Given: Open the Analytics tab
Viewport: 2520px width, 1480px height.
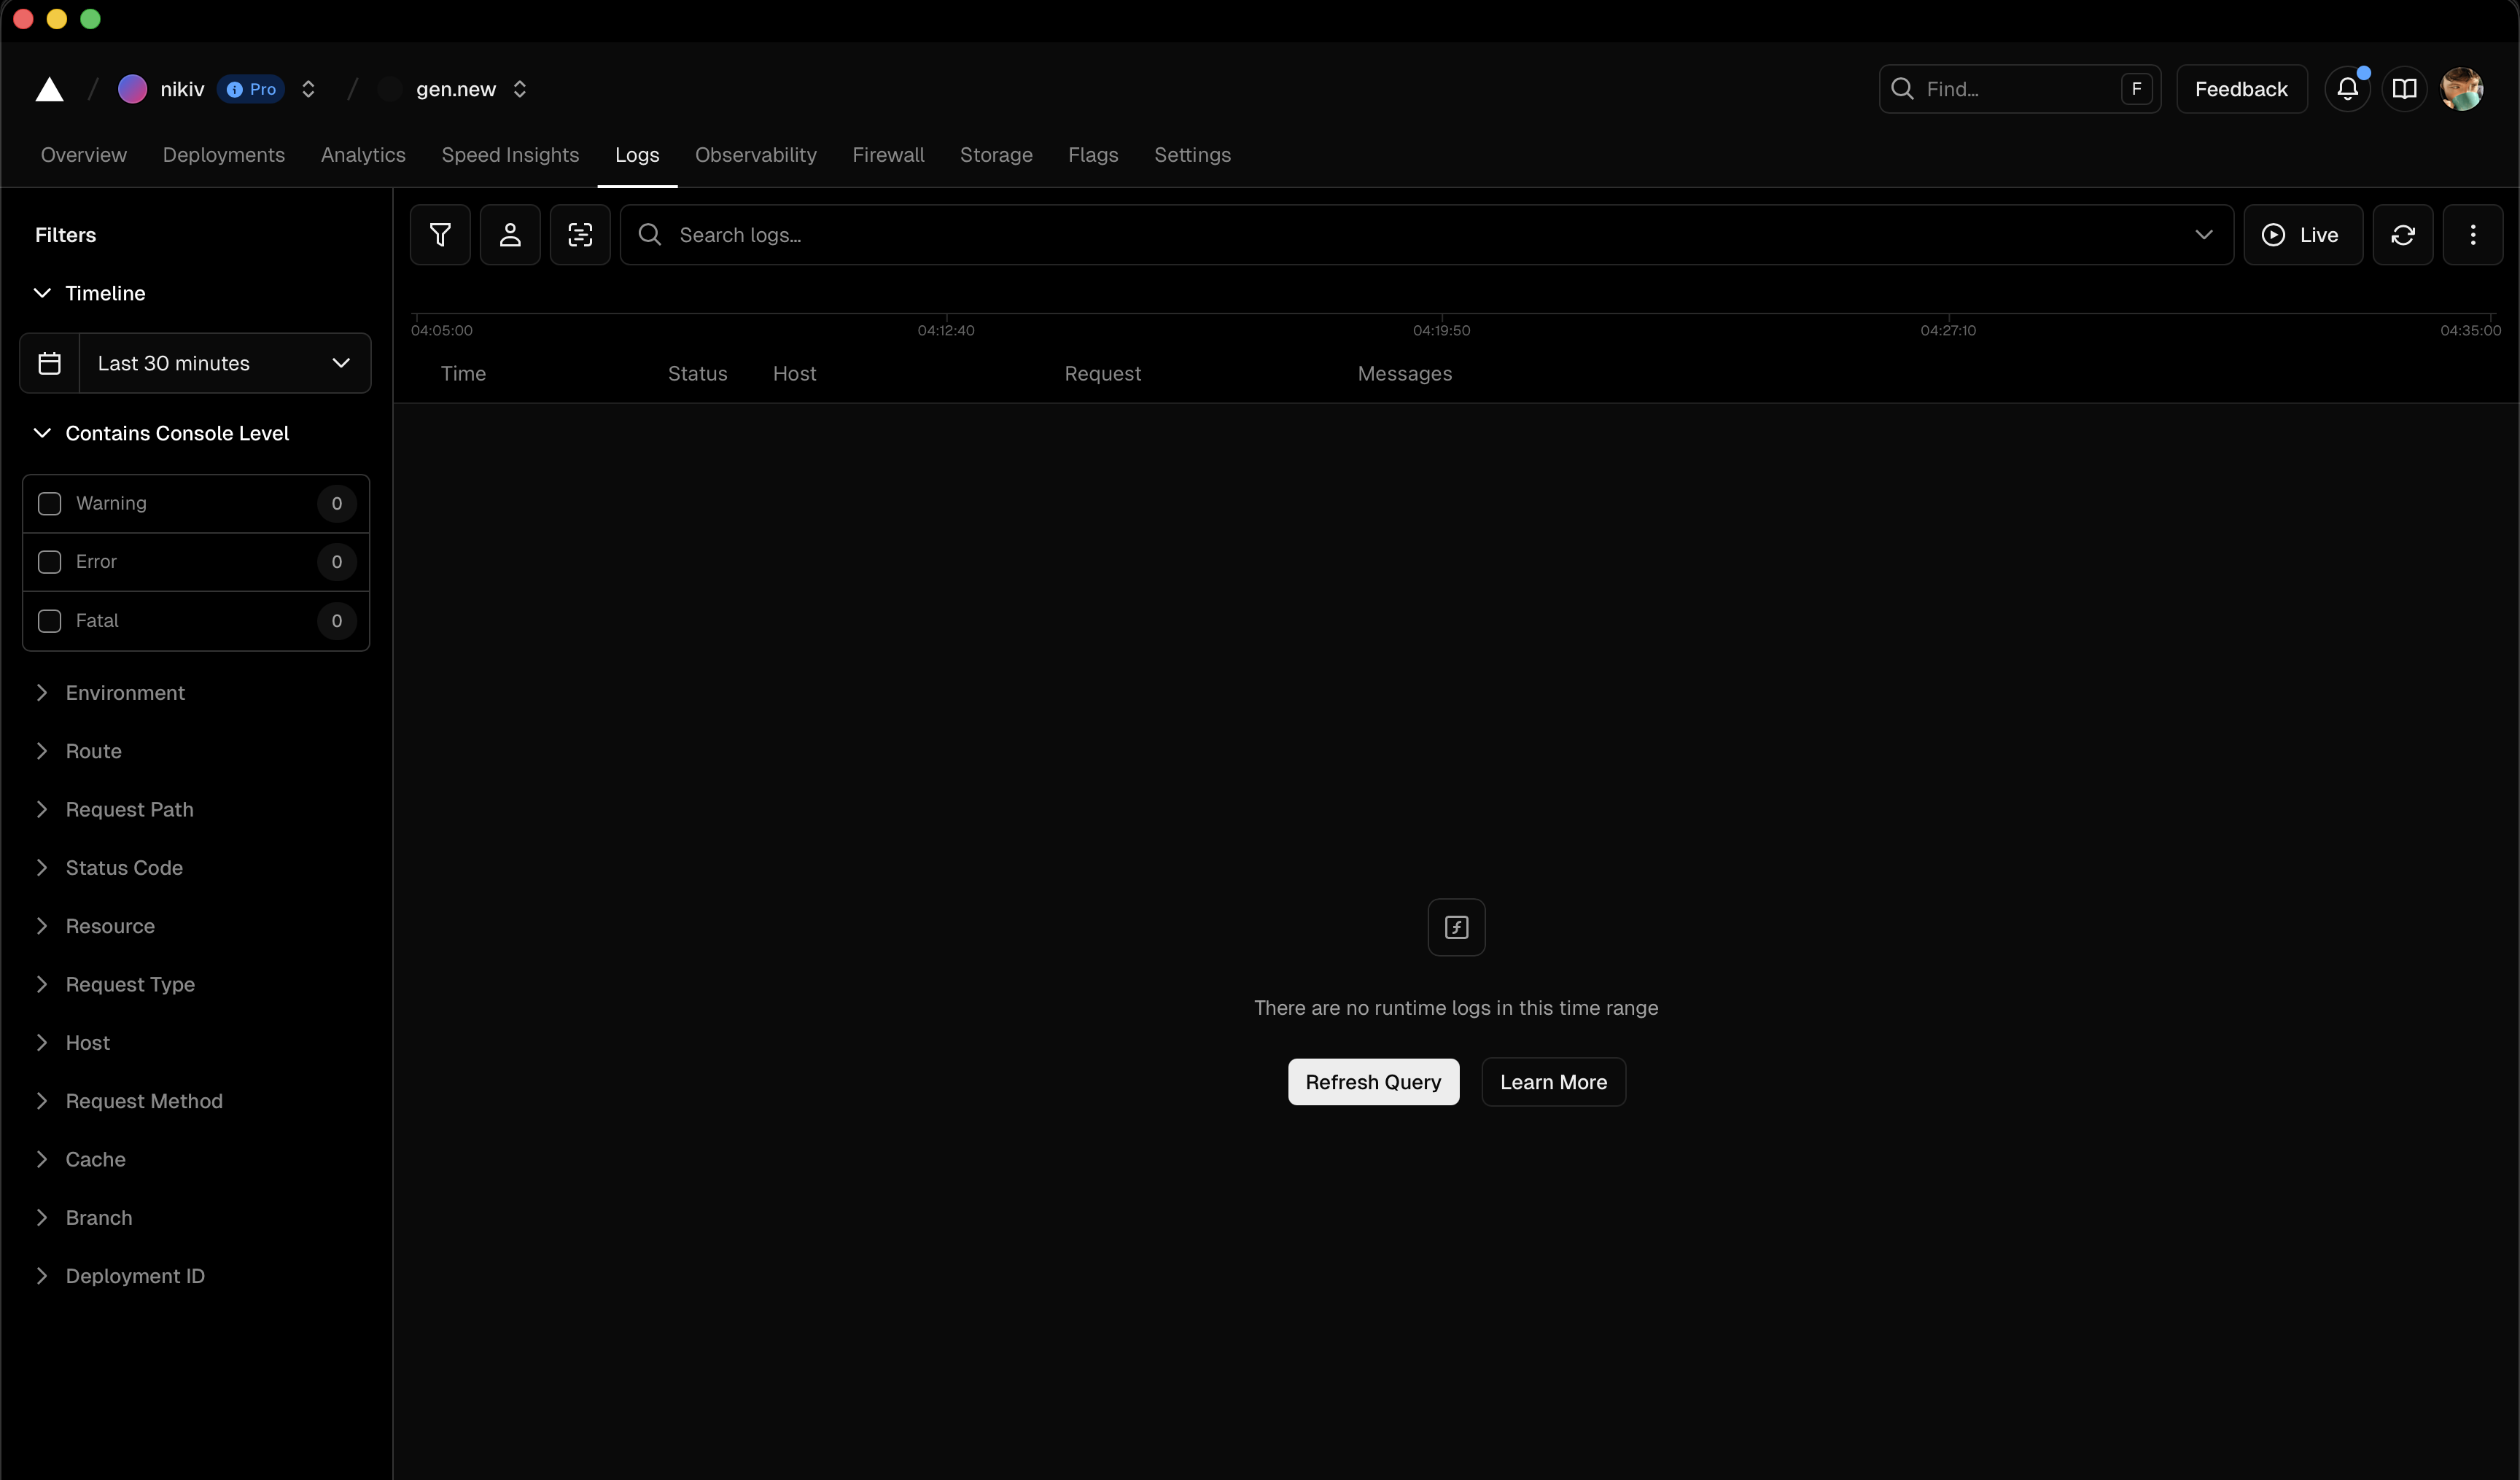Looking at the screenshot, I should pyautogui.click(x=363, y=155).
